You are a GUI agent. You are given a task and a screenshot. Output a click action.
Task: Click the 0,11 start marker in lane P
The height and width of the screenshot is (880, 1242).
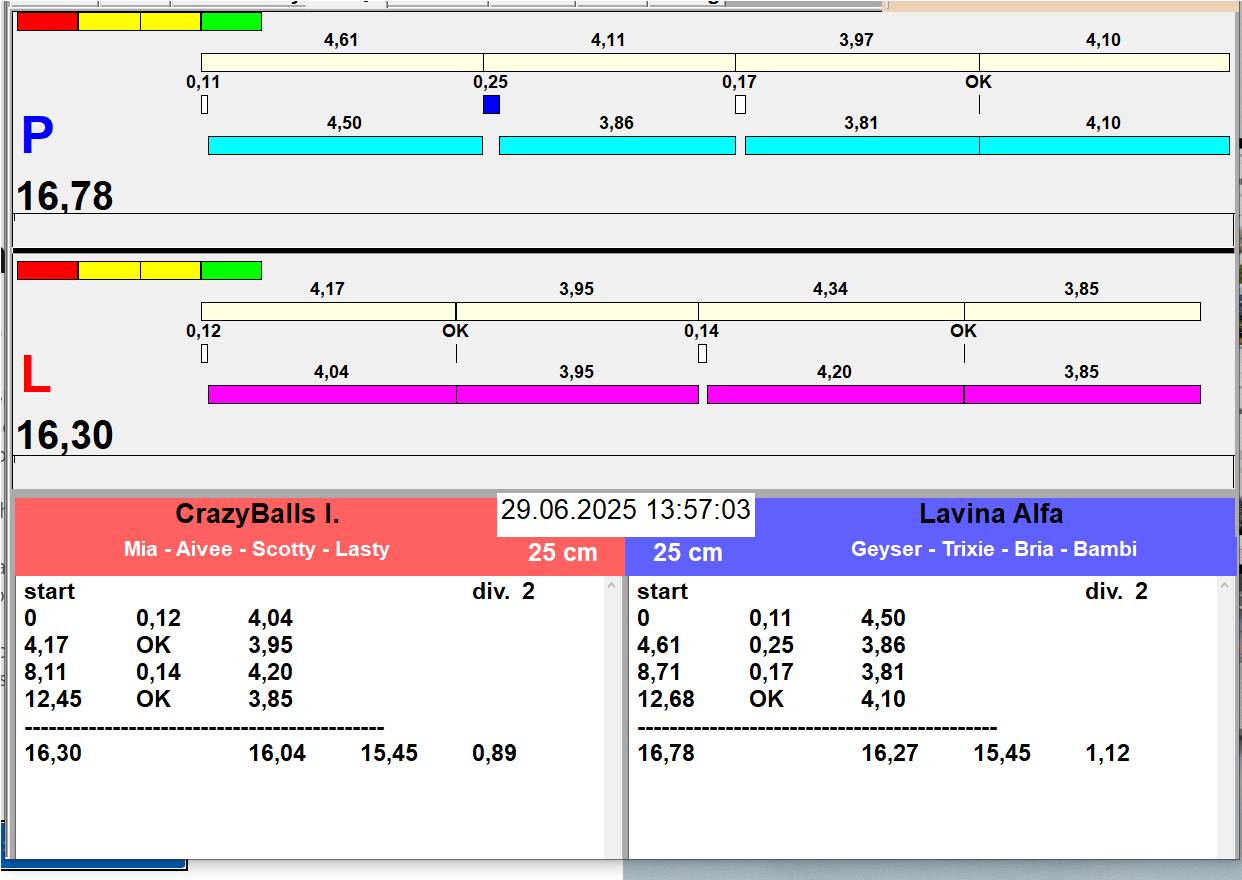(x=204, y=105)
